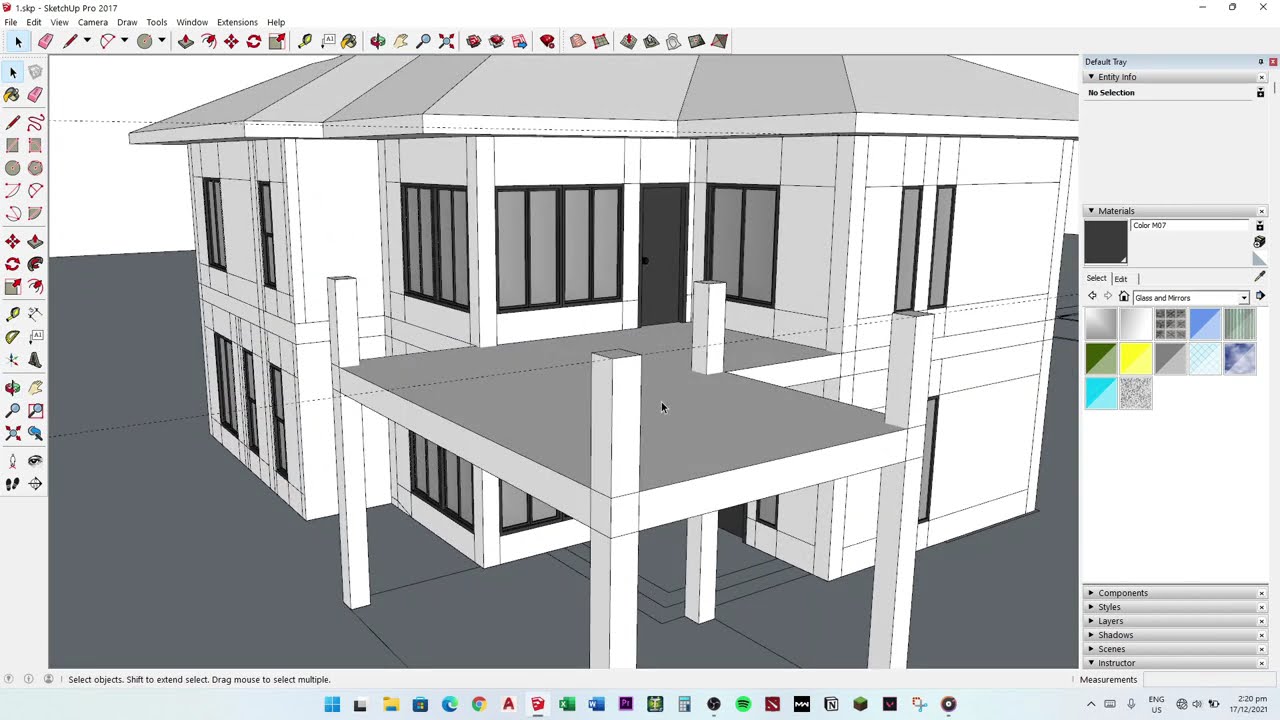
Task: Select the 3D Text tool
Action: click(35, 359)
